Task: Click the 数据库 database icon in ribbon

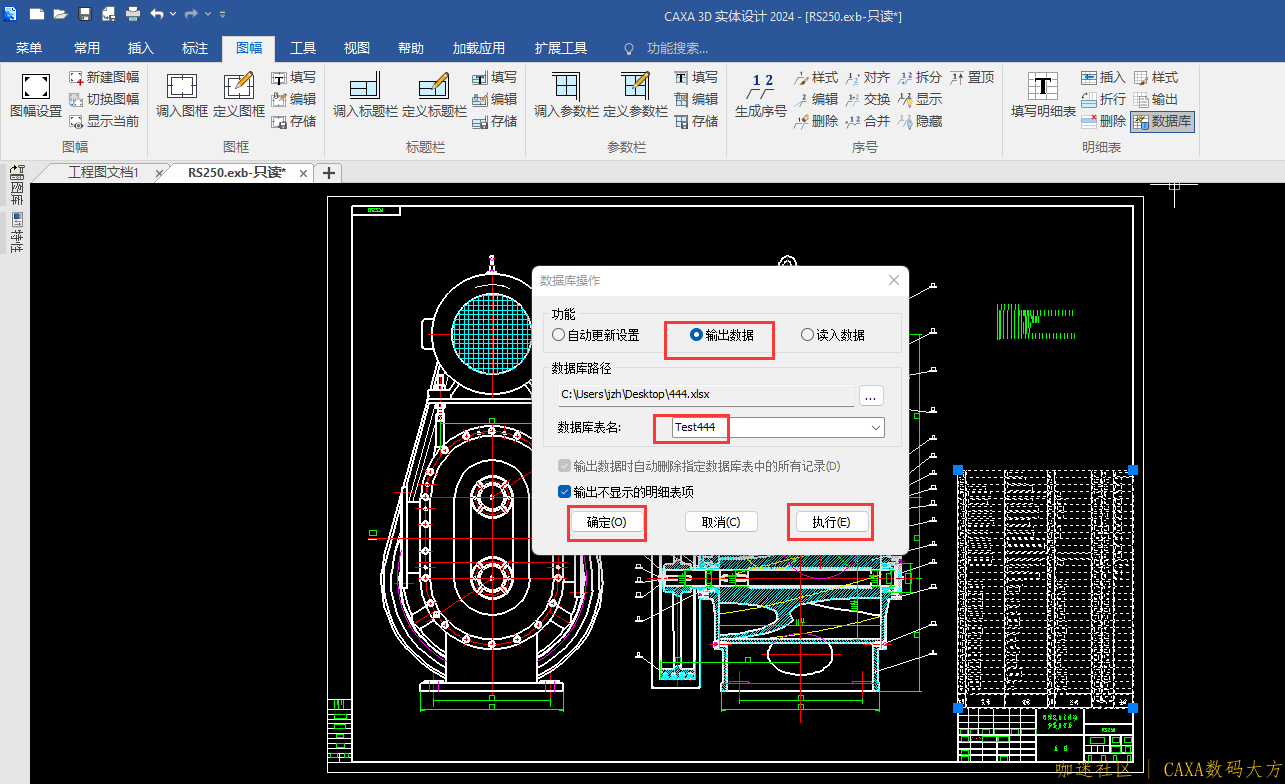Action: tap(1163, 121)
